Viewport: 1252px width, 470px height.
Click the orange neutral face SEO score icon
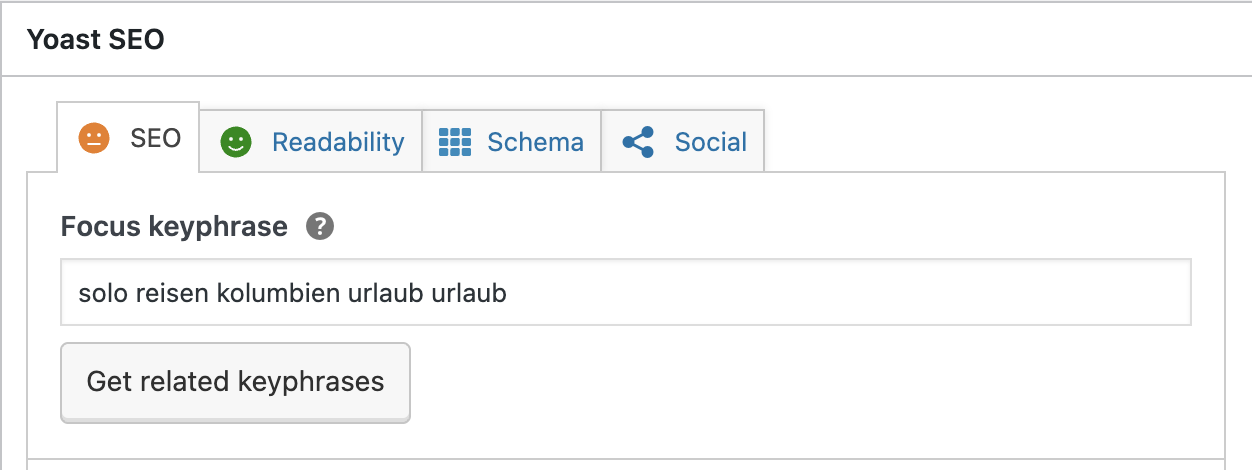coord(94,139)
